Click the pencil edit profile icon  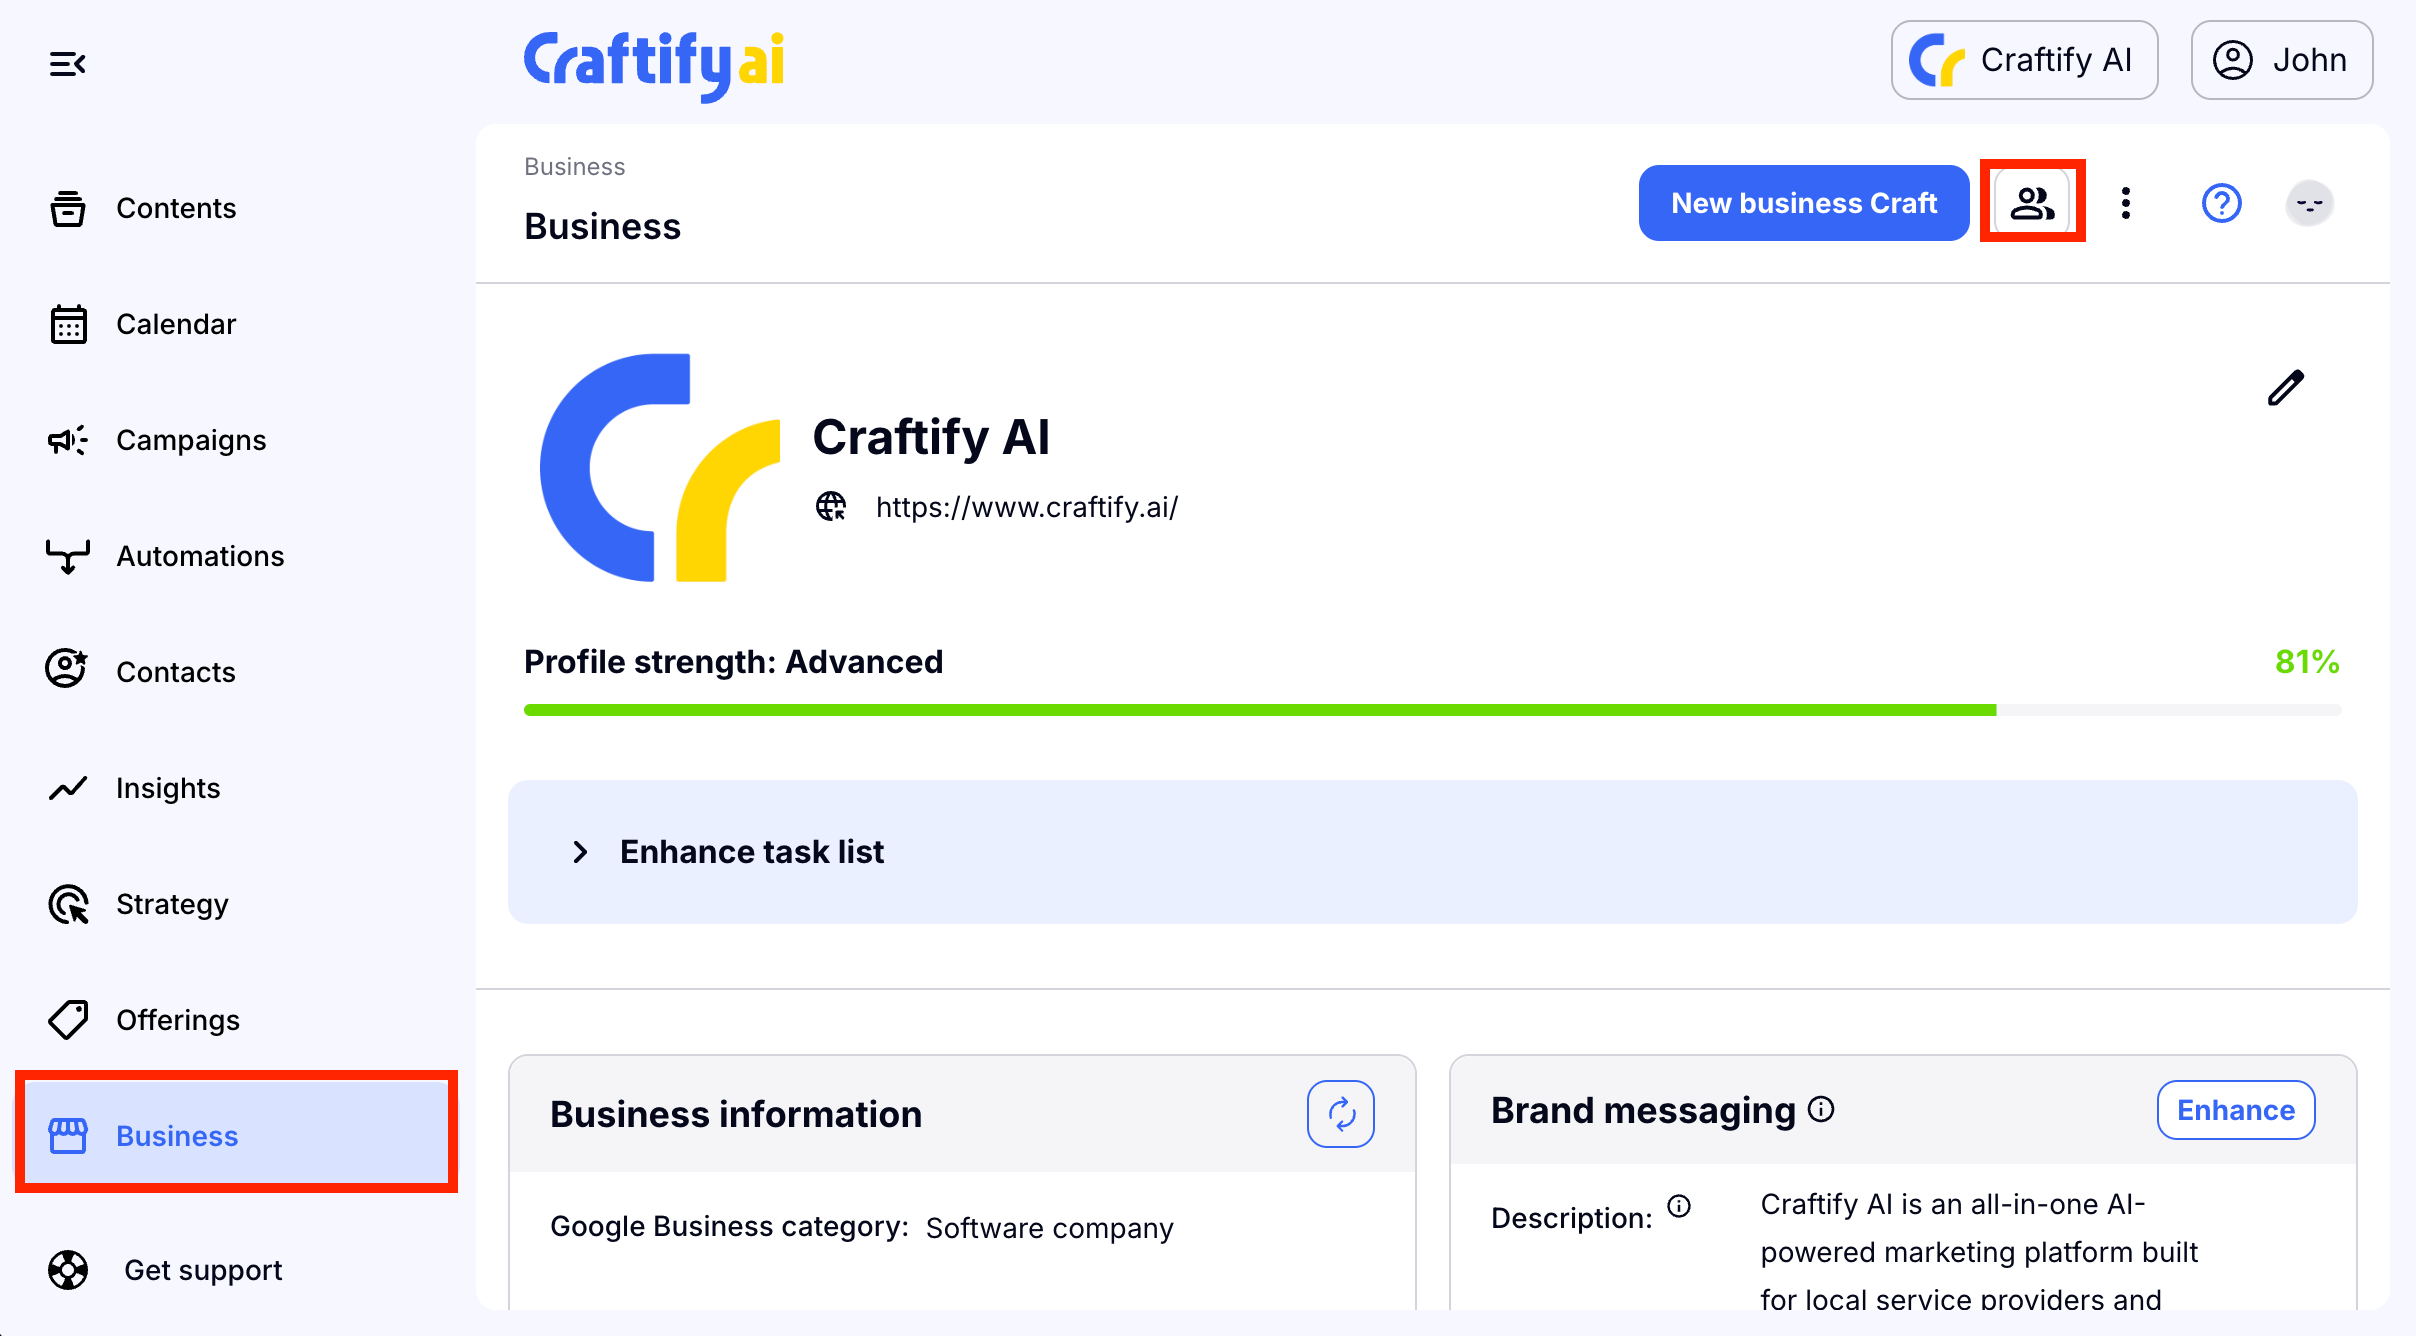click(2285, 388)
